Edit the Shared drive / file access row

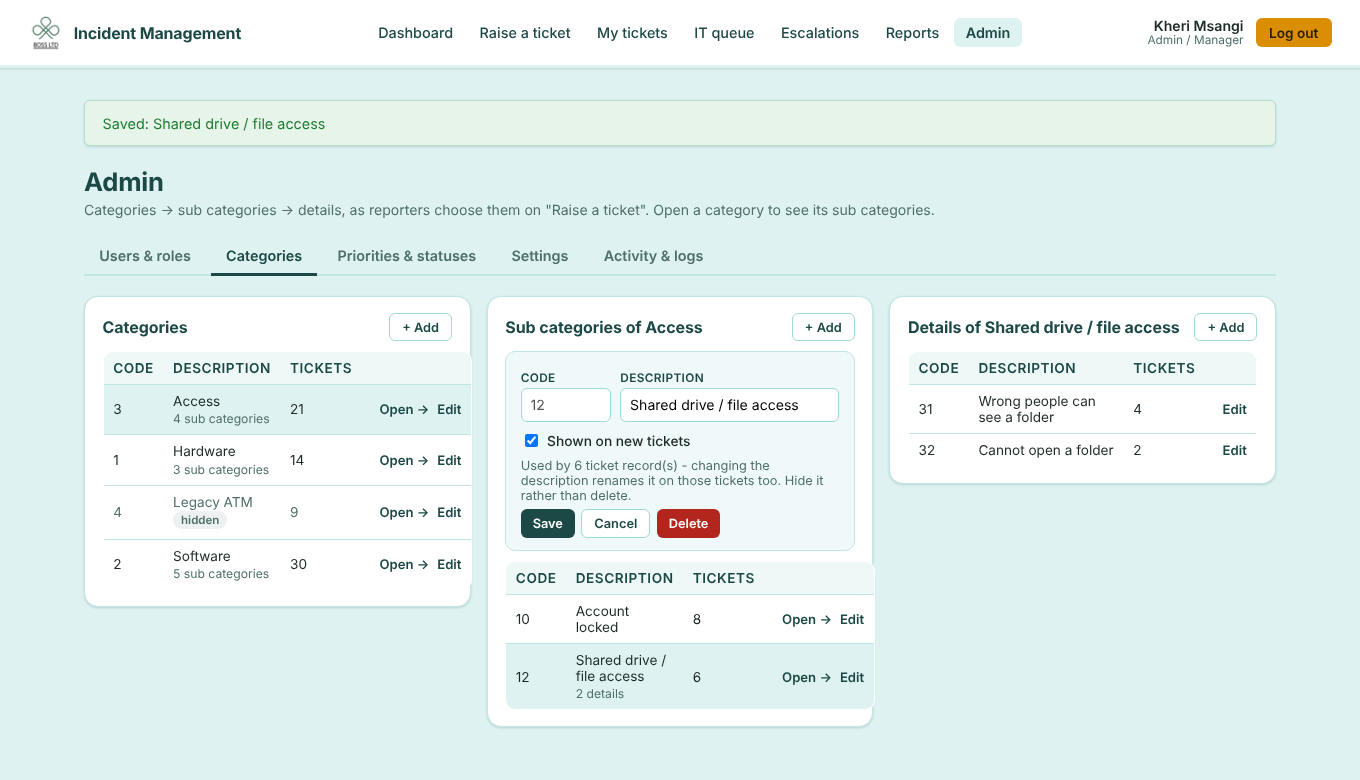pyautogui.click(x=852, y=677)
